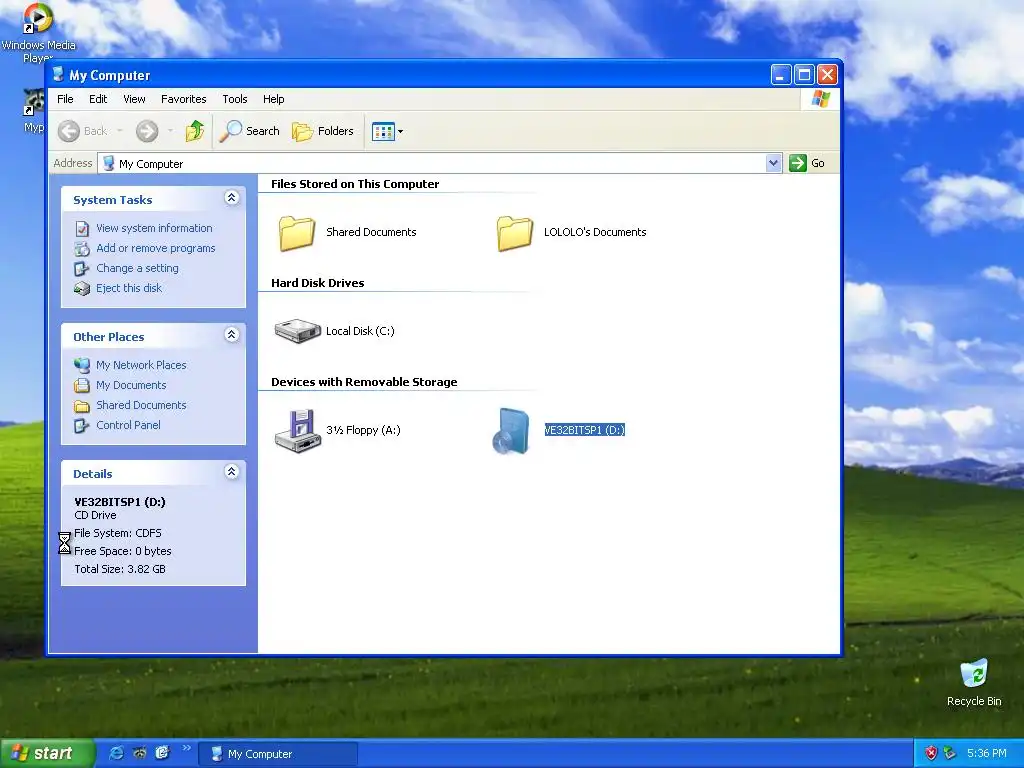Screen dimensions: 1024x768
Task: Click the "File System: CDFS" text
Action: coord(118,533)
